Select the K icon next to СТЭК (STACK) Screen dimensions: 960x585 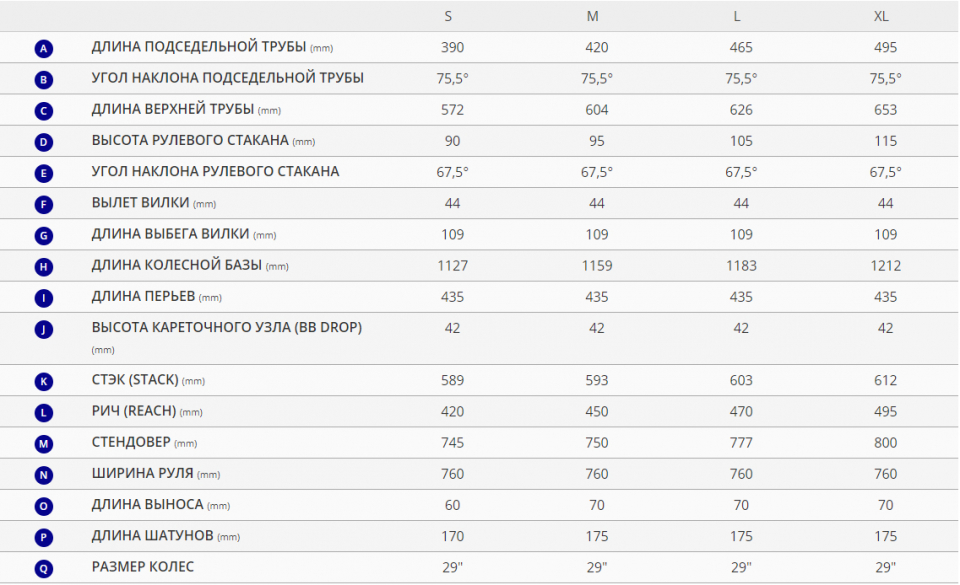coord(43,381)
